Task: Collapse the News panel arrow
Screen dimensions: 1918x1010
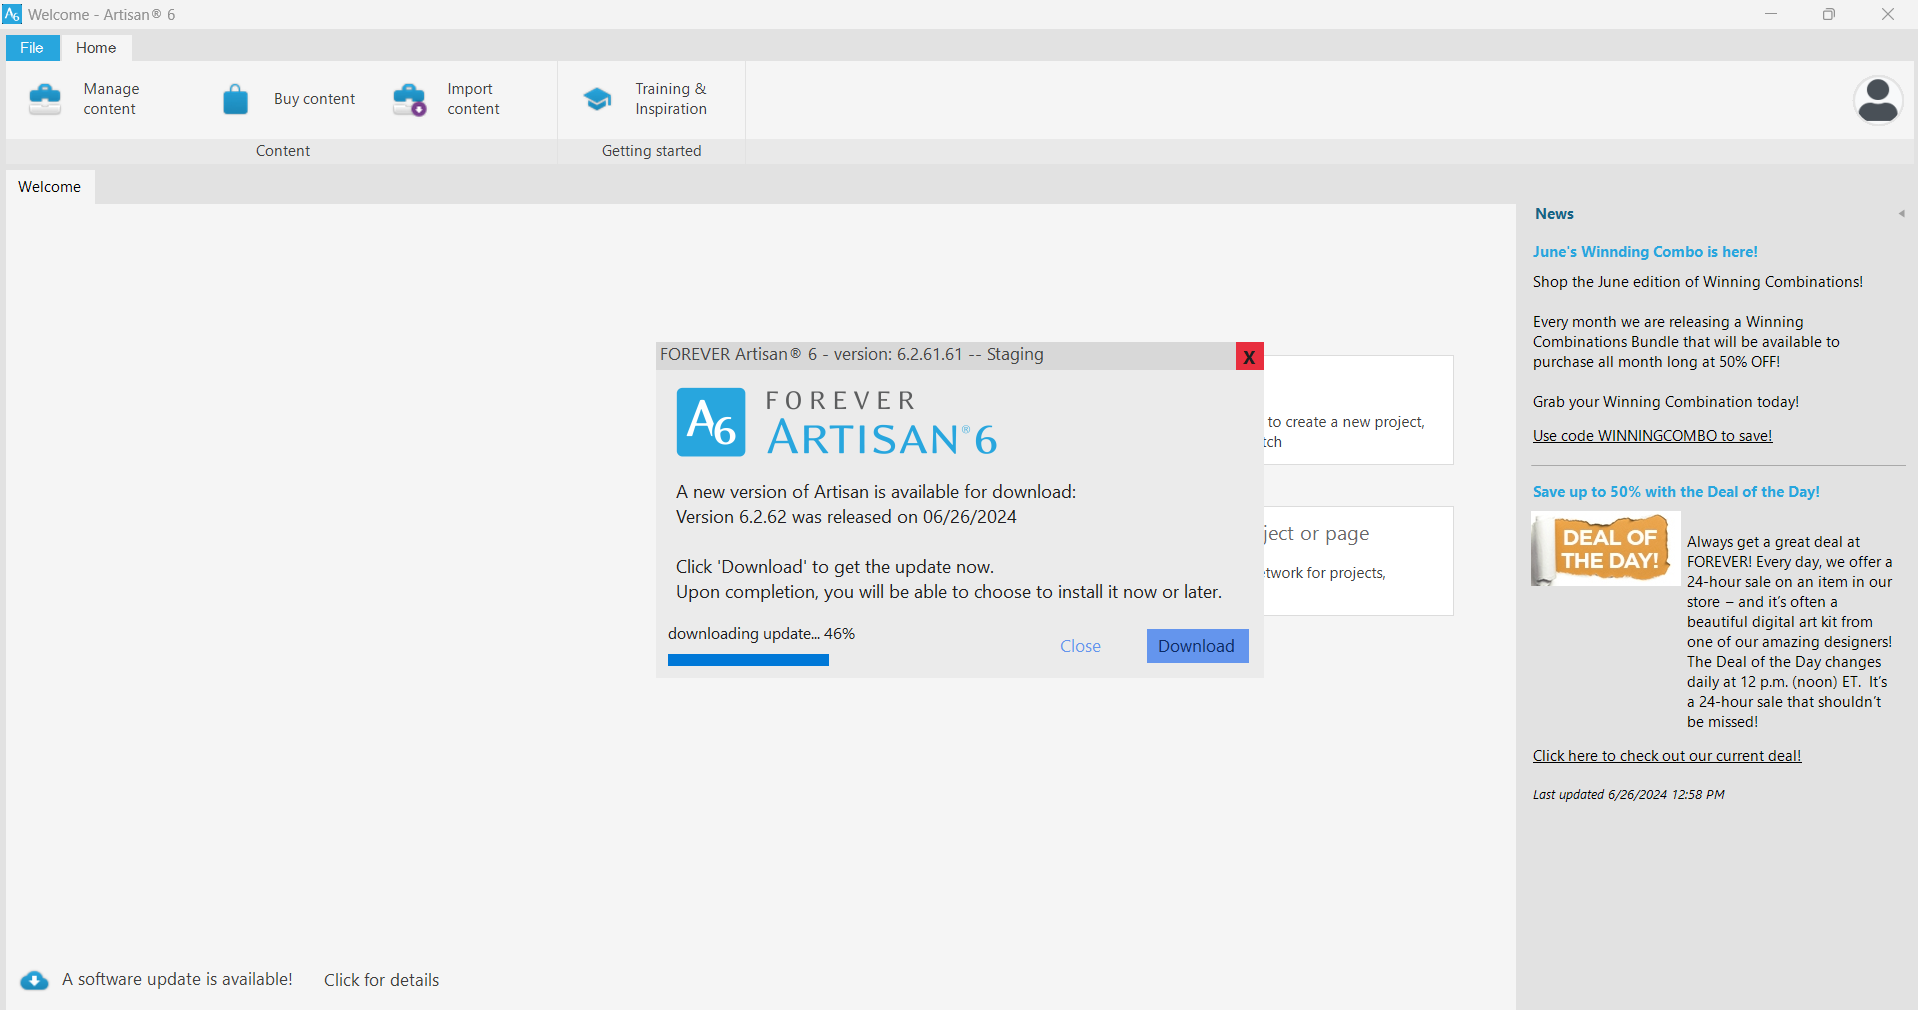Action: point(1901,213)
